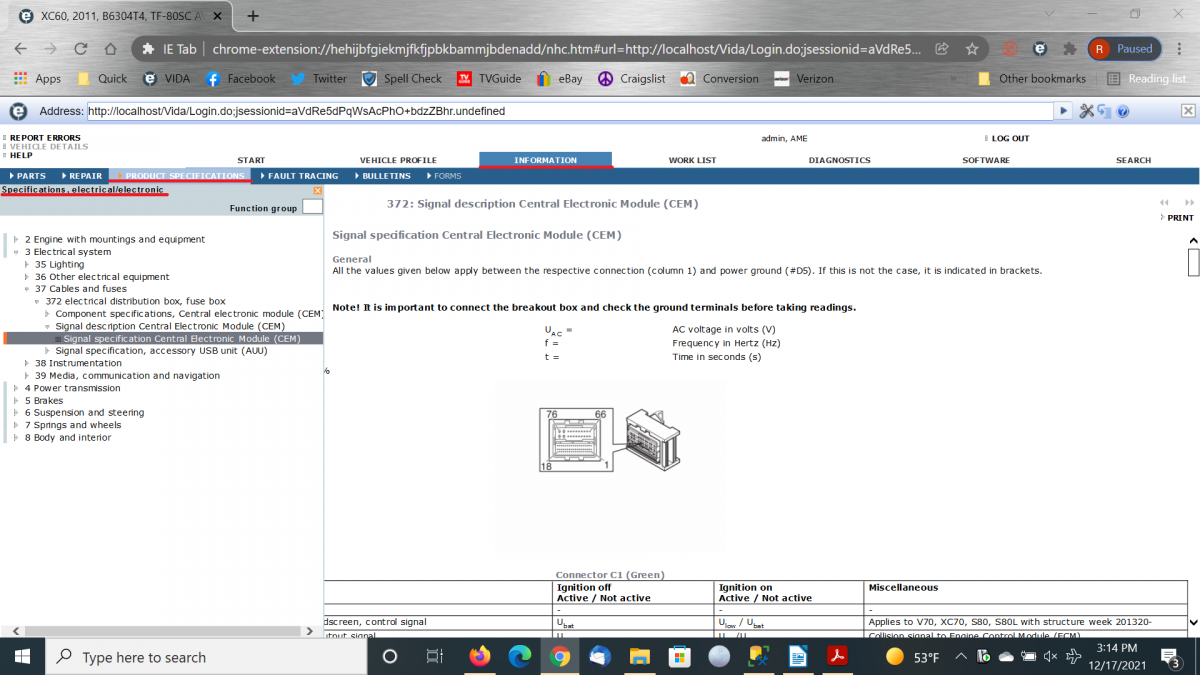Click the LOG OUT link
1200x675 pixels.
[1009, 139]
